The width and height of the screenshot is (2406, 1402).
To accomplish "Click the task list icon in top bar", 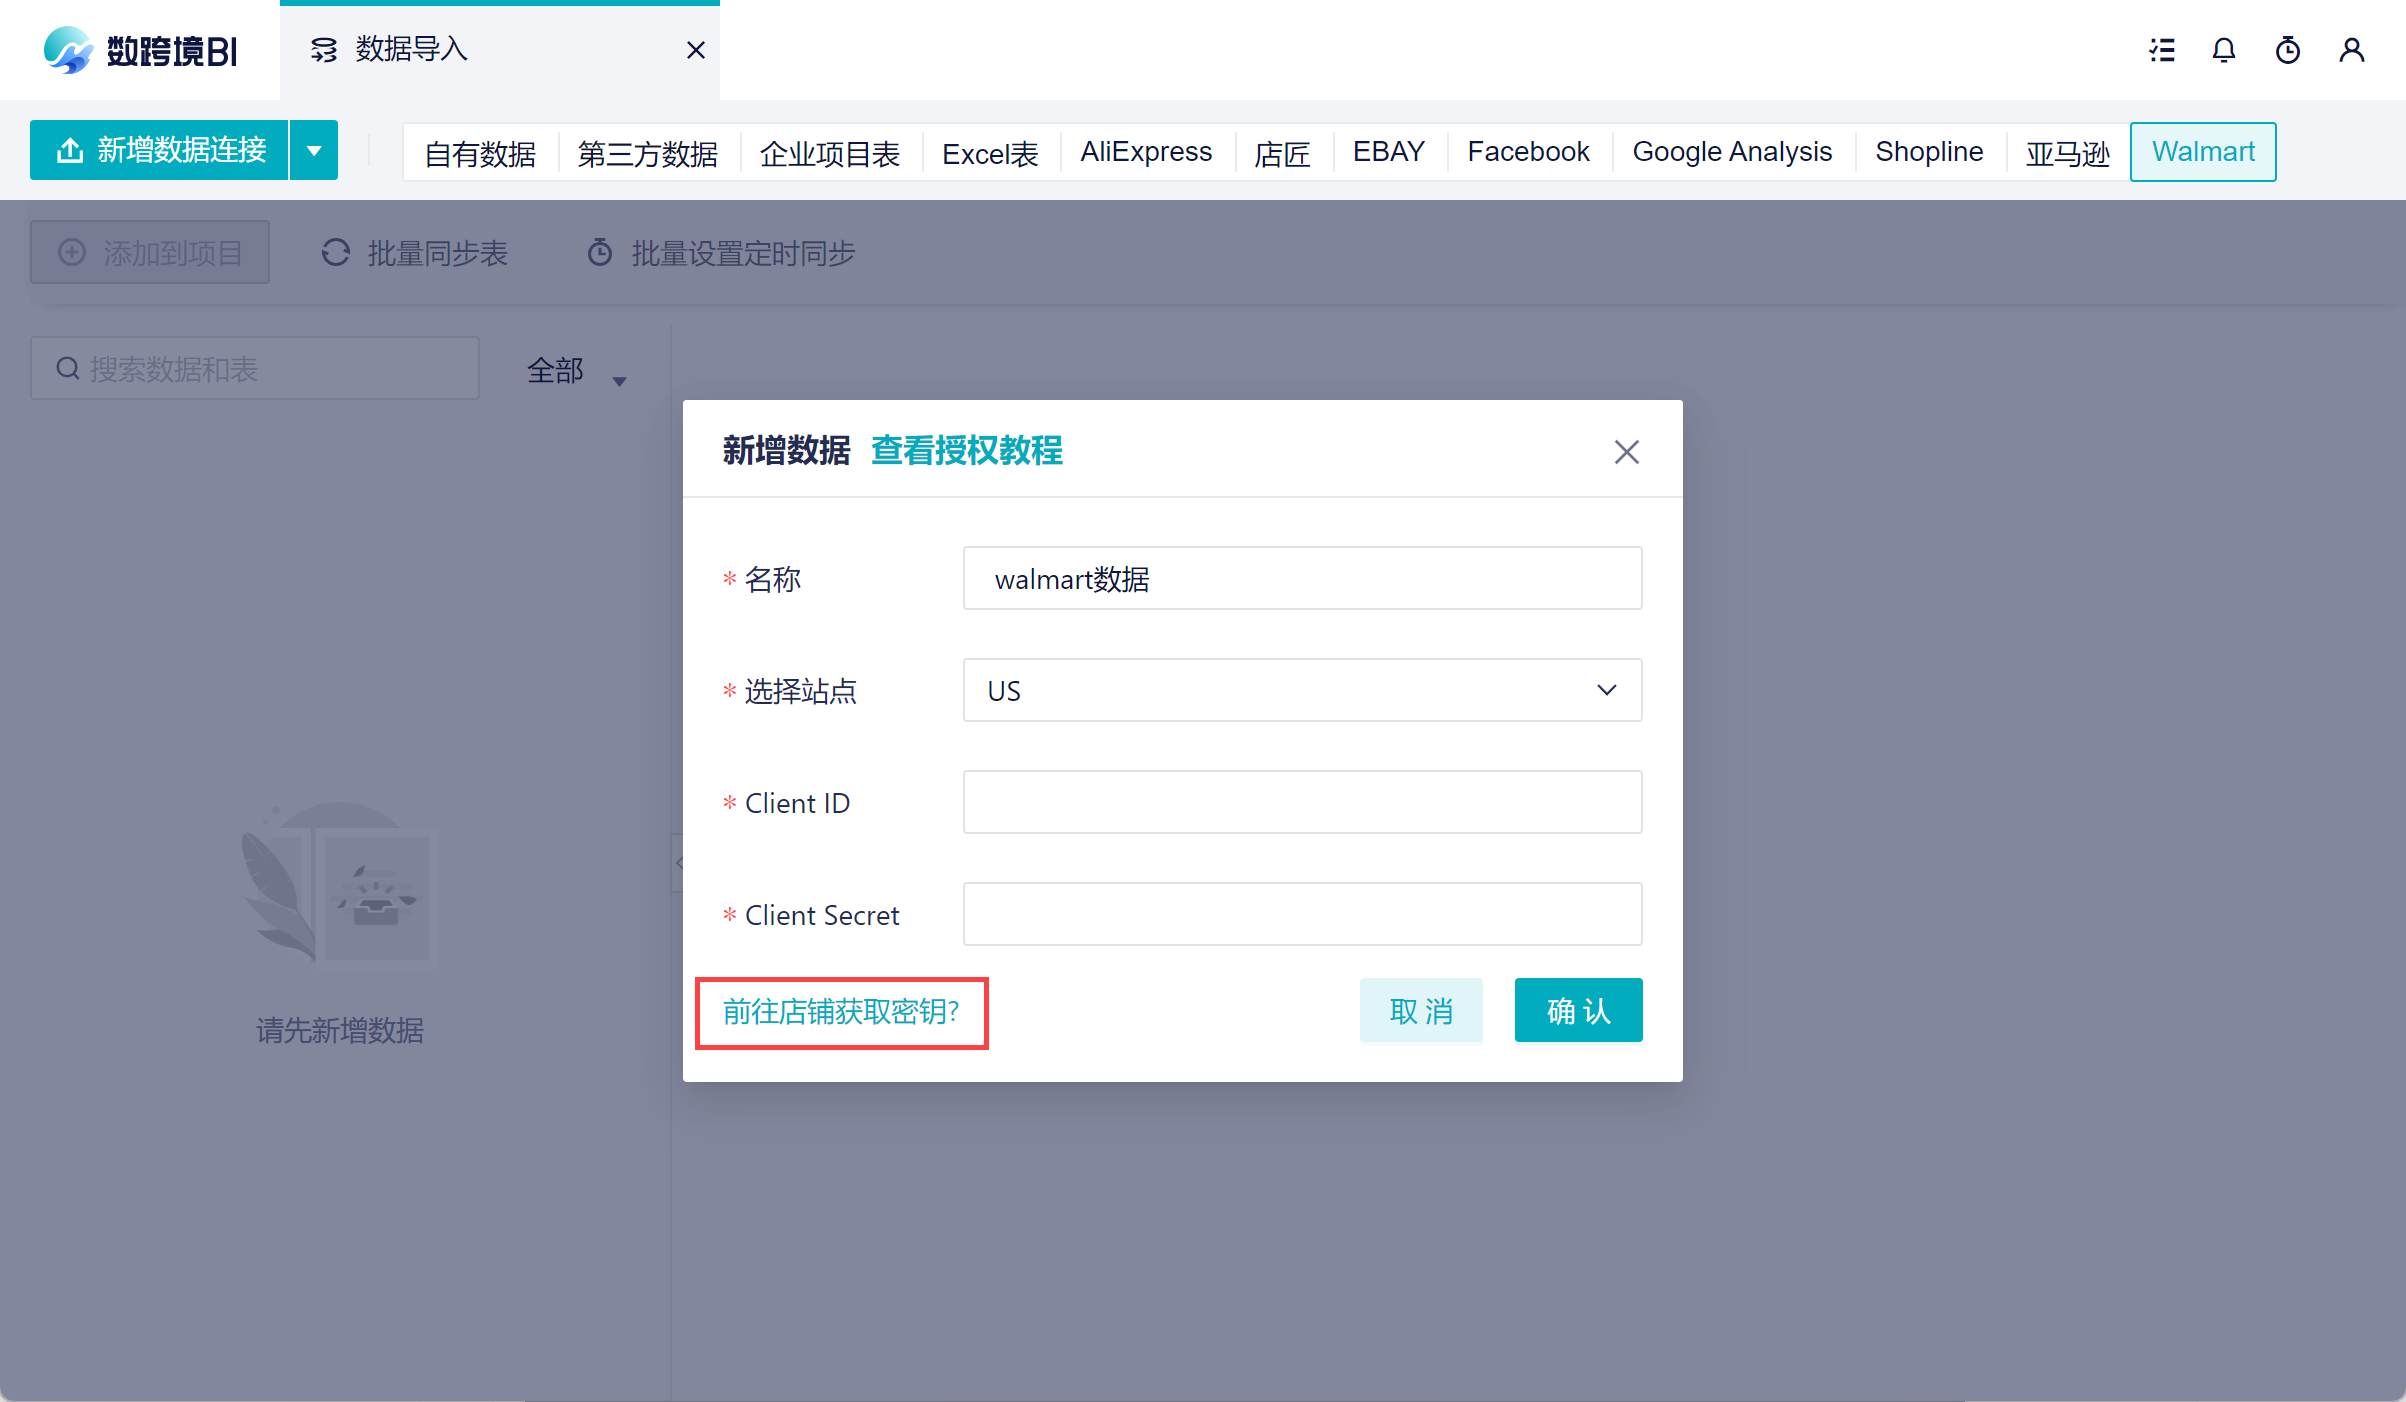I will (2162, 50).
